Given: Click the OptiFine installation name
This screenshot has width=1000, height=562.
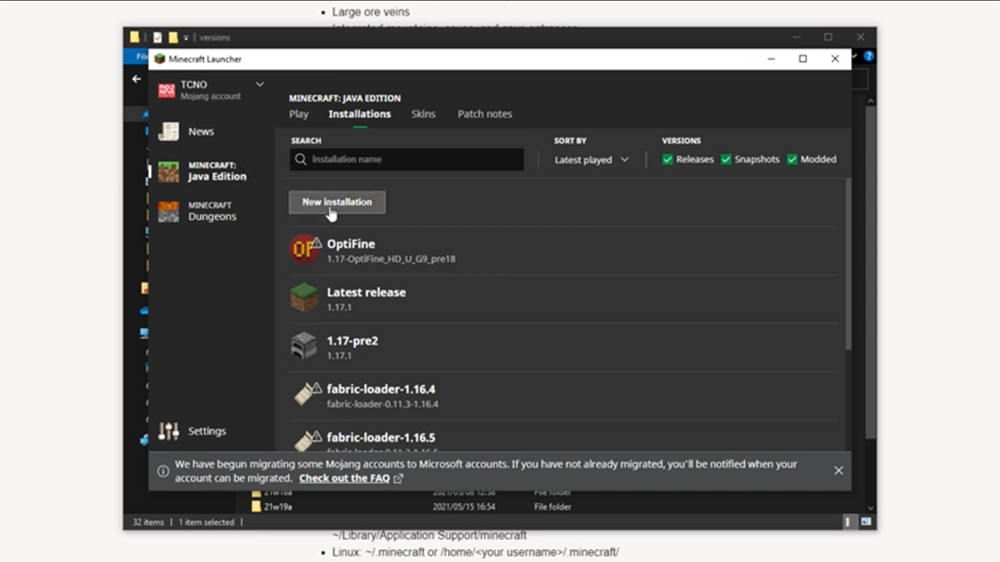Looking at the screenshot, I should (x=351, y=244).
